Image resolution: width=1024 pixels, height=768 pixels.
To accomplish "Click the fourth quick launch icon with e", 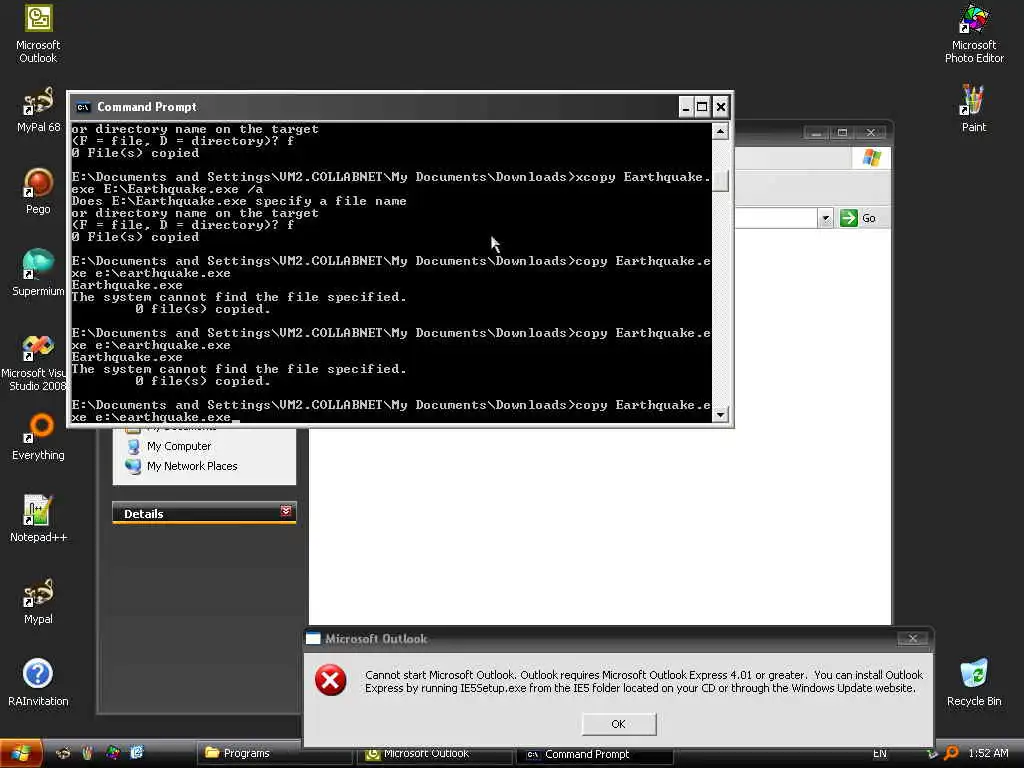I will (136, 752).
